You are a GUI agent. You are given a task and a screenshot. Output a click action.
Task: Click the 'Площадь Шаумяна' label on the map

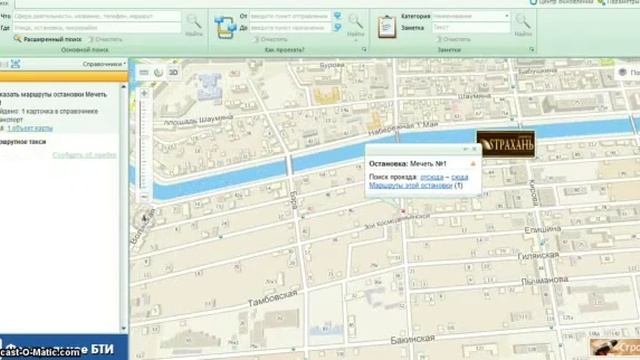point(198,120)
